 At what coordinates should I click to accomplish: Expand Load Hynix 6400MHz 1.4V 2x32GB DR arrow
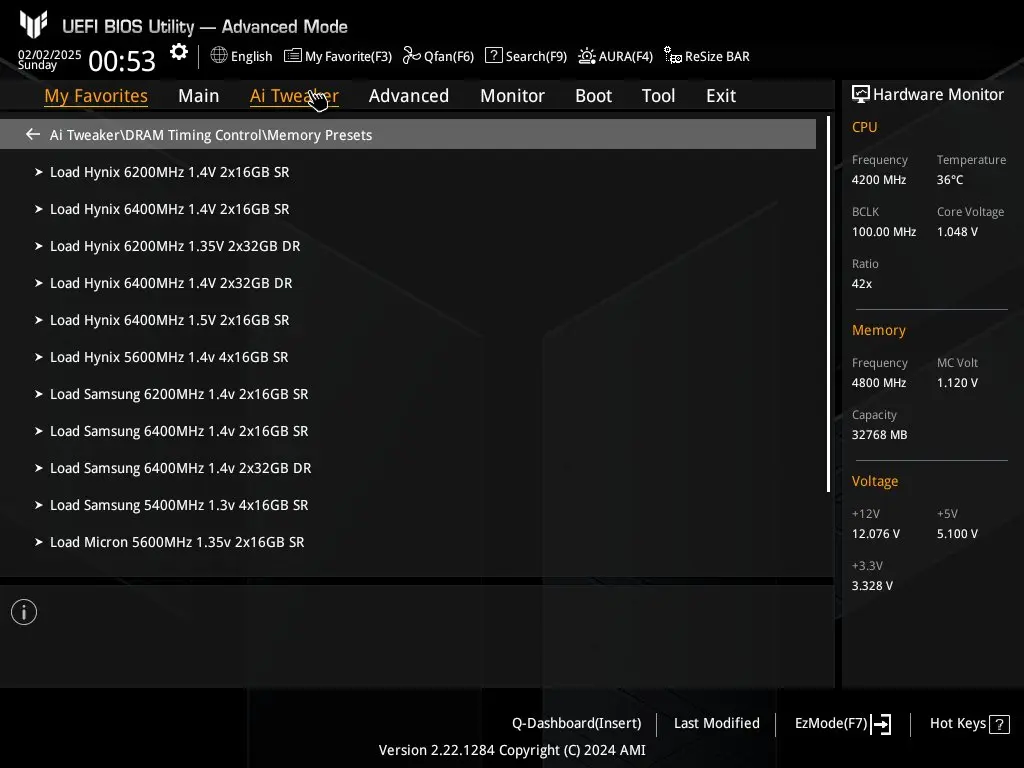coord(39,283)
